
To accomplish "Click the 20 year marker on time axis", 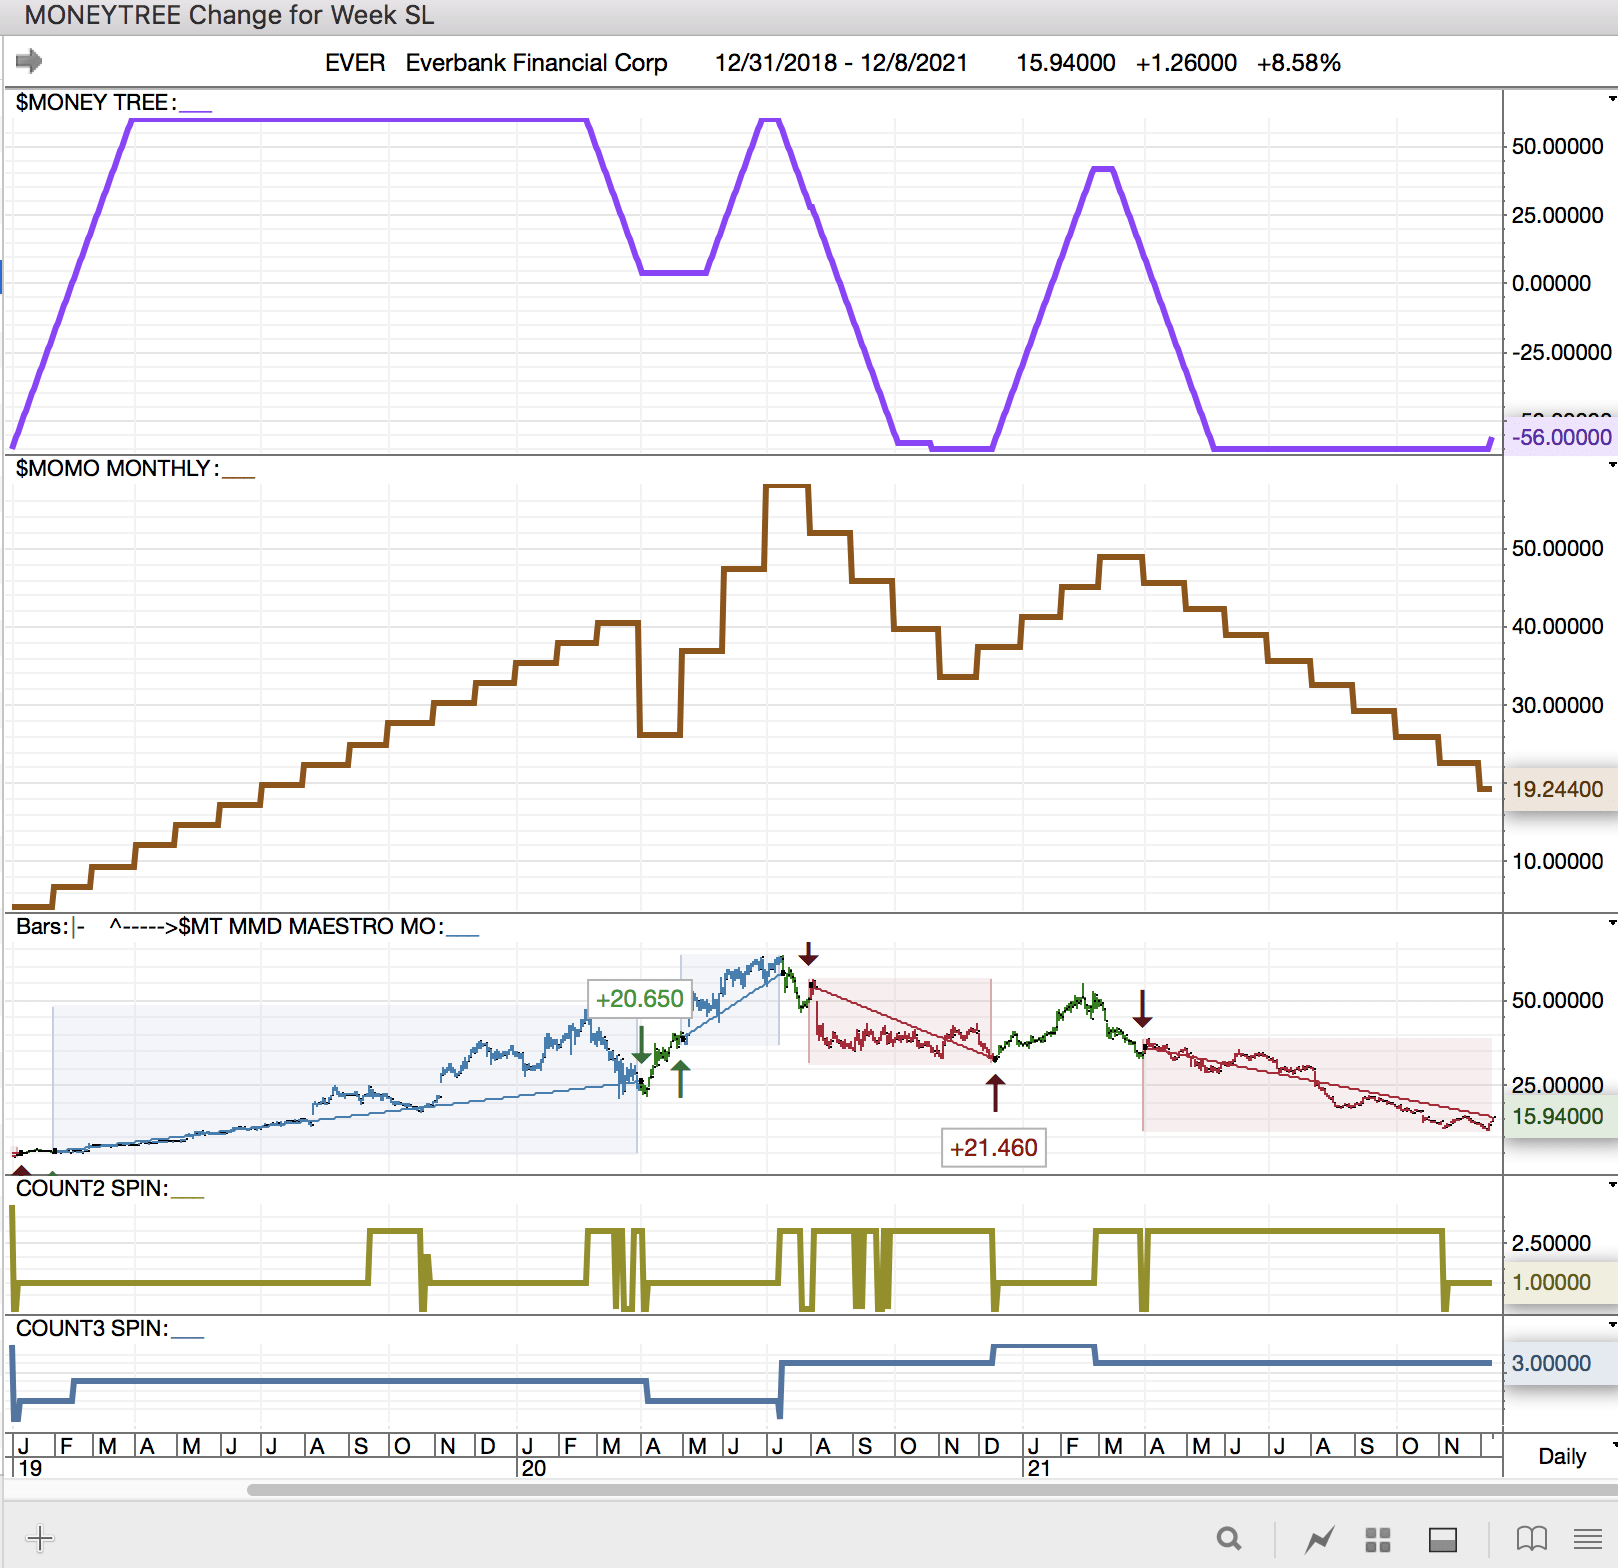I will [534, 1468].
